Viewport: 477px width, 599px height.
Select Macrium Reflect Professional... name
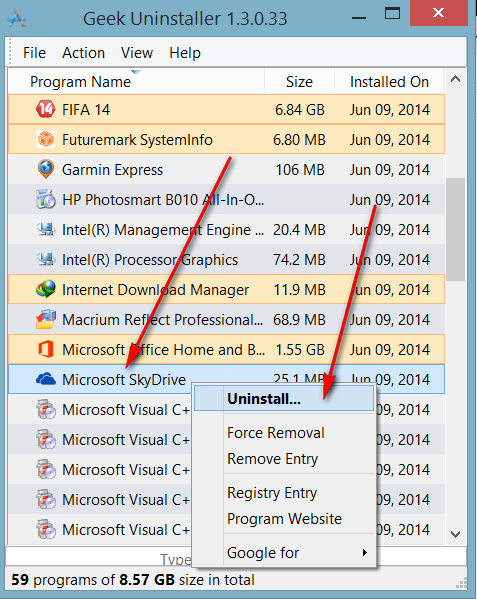coord(162,319)
